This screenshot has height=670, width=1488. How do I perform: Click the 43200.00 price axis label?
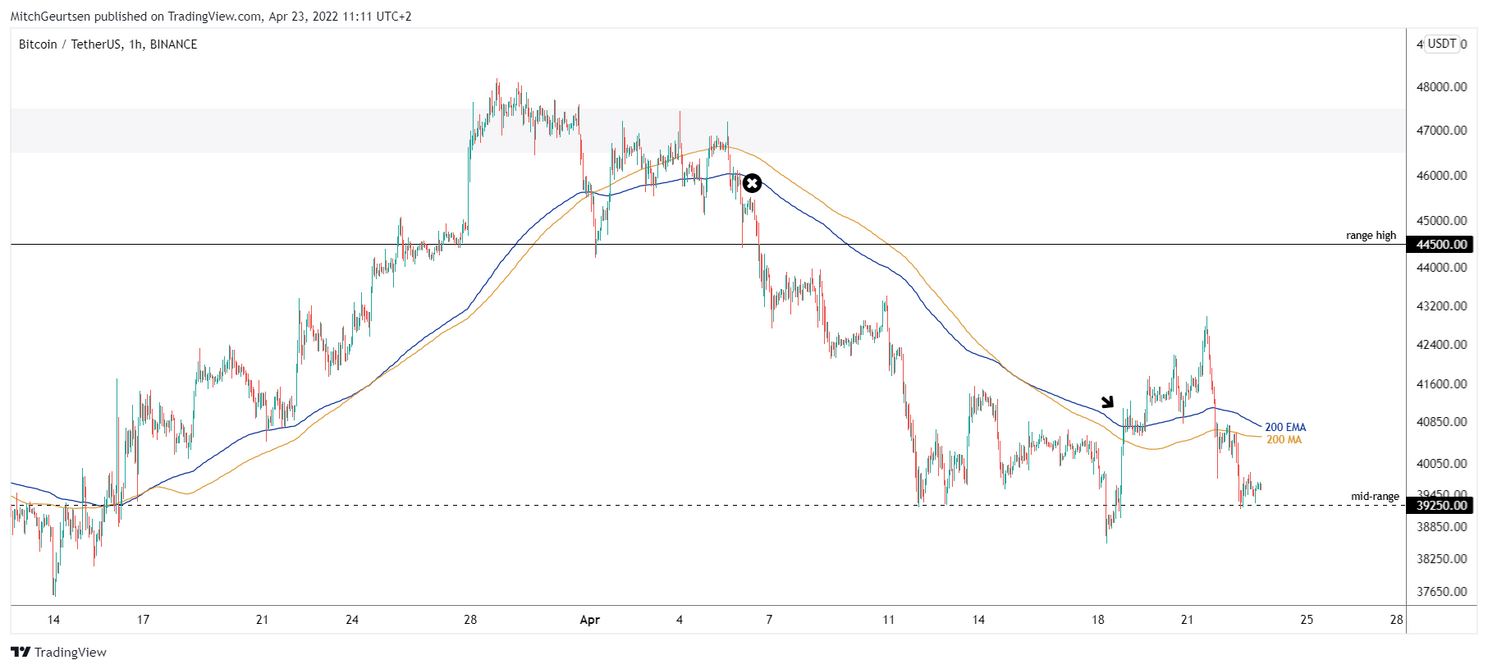[1441, 306]
